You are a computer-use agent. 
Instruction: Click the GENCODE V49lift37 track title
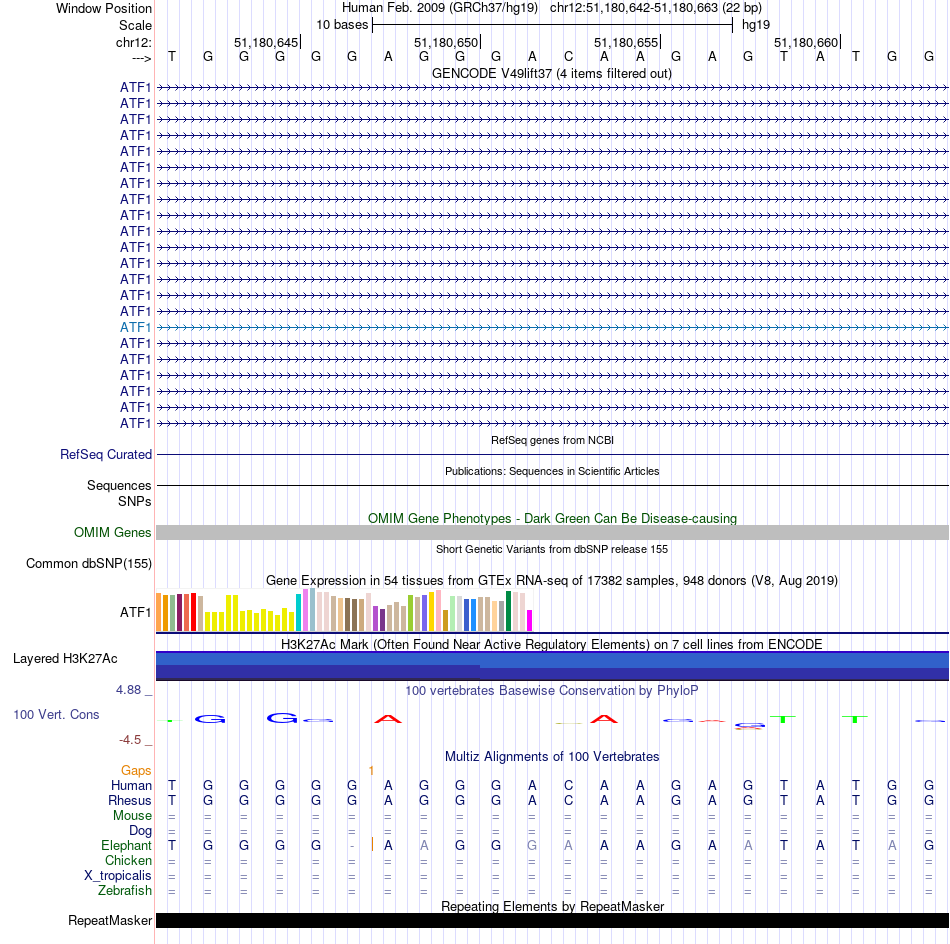click(x=552, y=73)
